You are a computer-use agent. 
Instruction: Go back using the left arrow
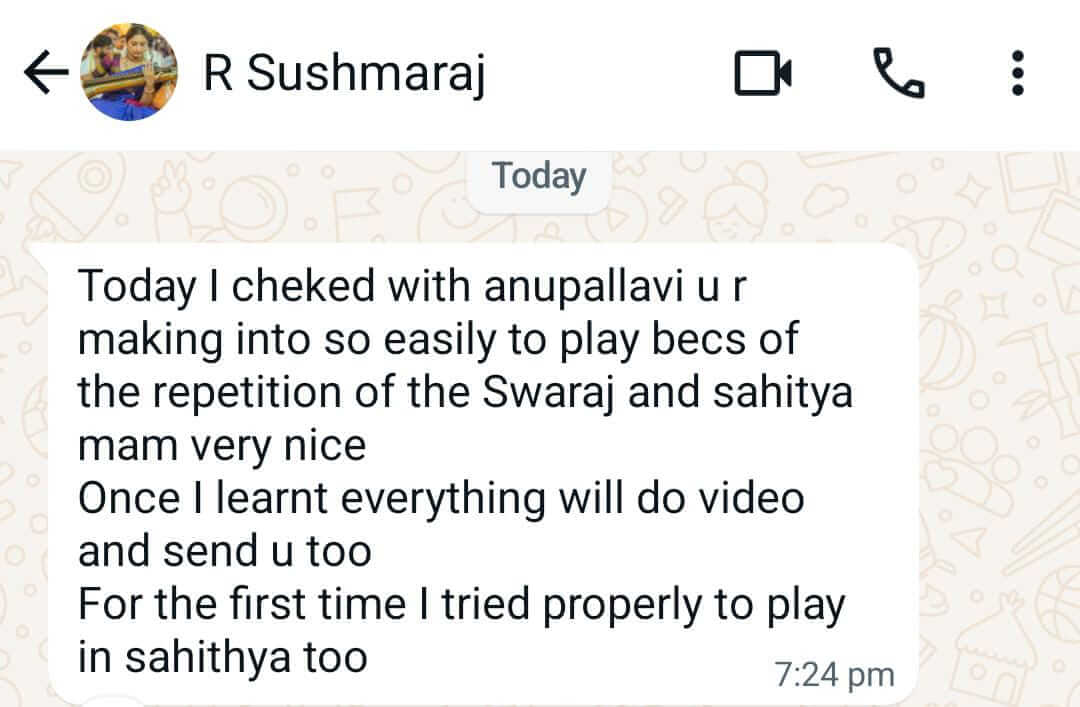point(46,72)
